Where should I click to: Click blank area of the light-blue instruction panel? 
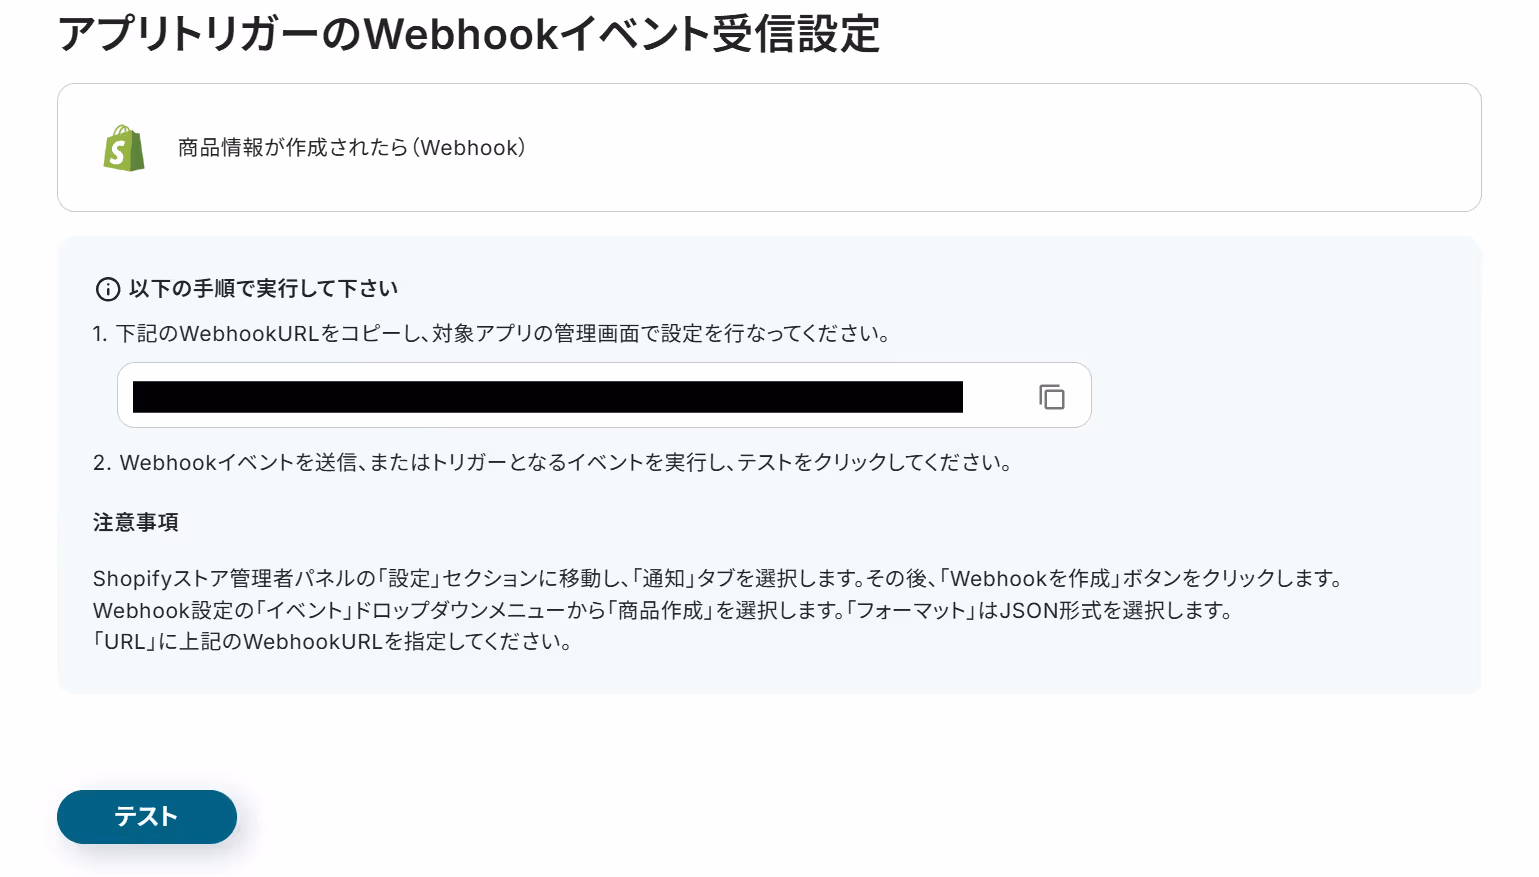pyautogui.click(x=1250, y=470)
